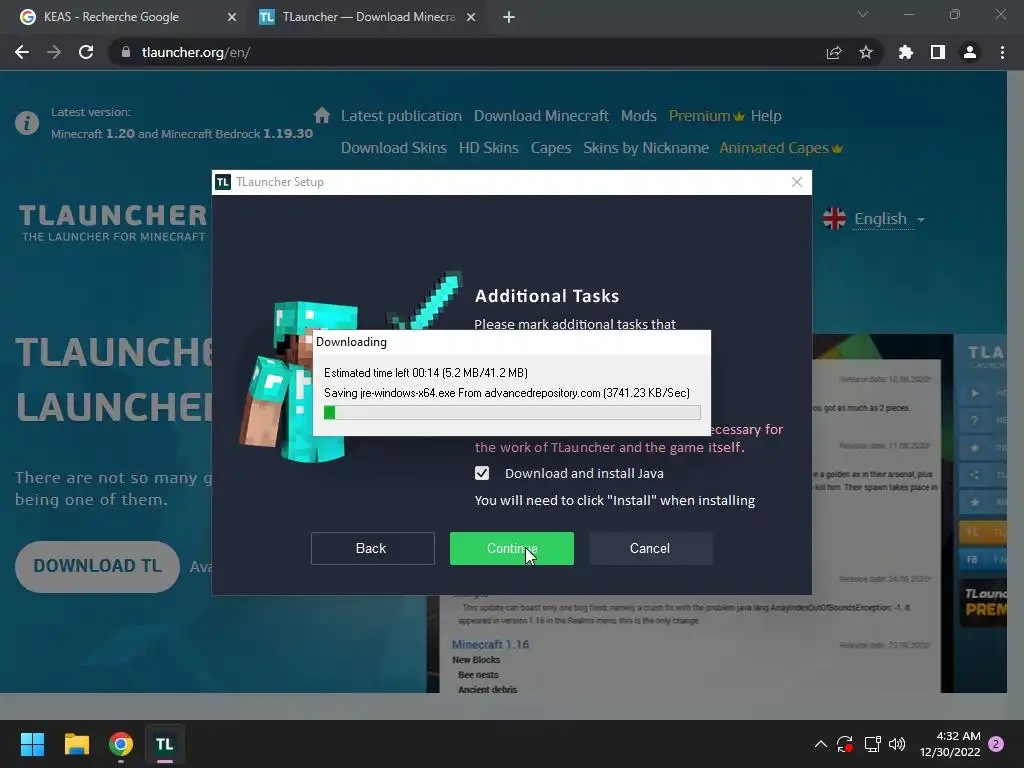Open the Chrome extensions puzzle icon

(906, 52)
